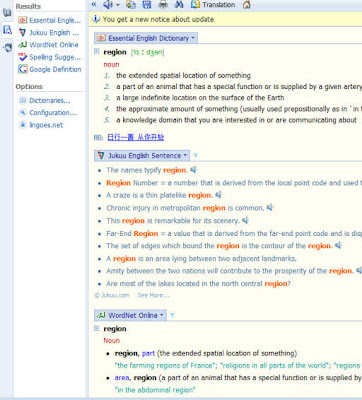This screenshot has height=400, width=362.
Task: Click the phonetic transcription of region
Action: click(x=147, y=52)
